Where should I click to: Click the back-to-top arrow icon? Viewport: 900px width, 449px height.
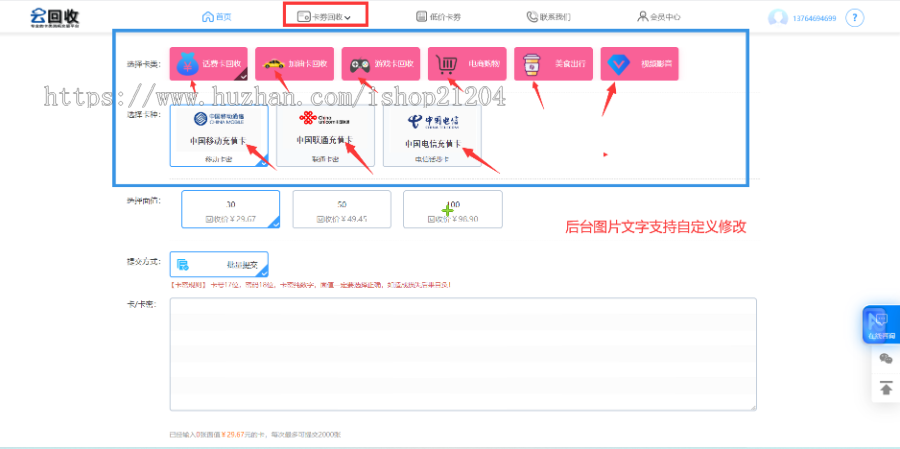[886, 389]
